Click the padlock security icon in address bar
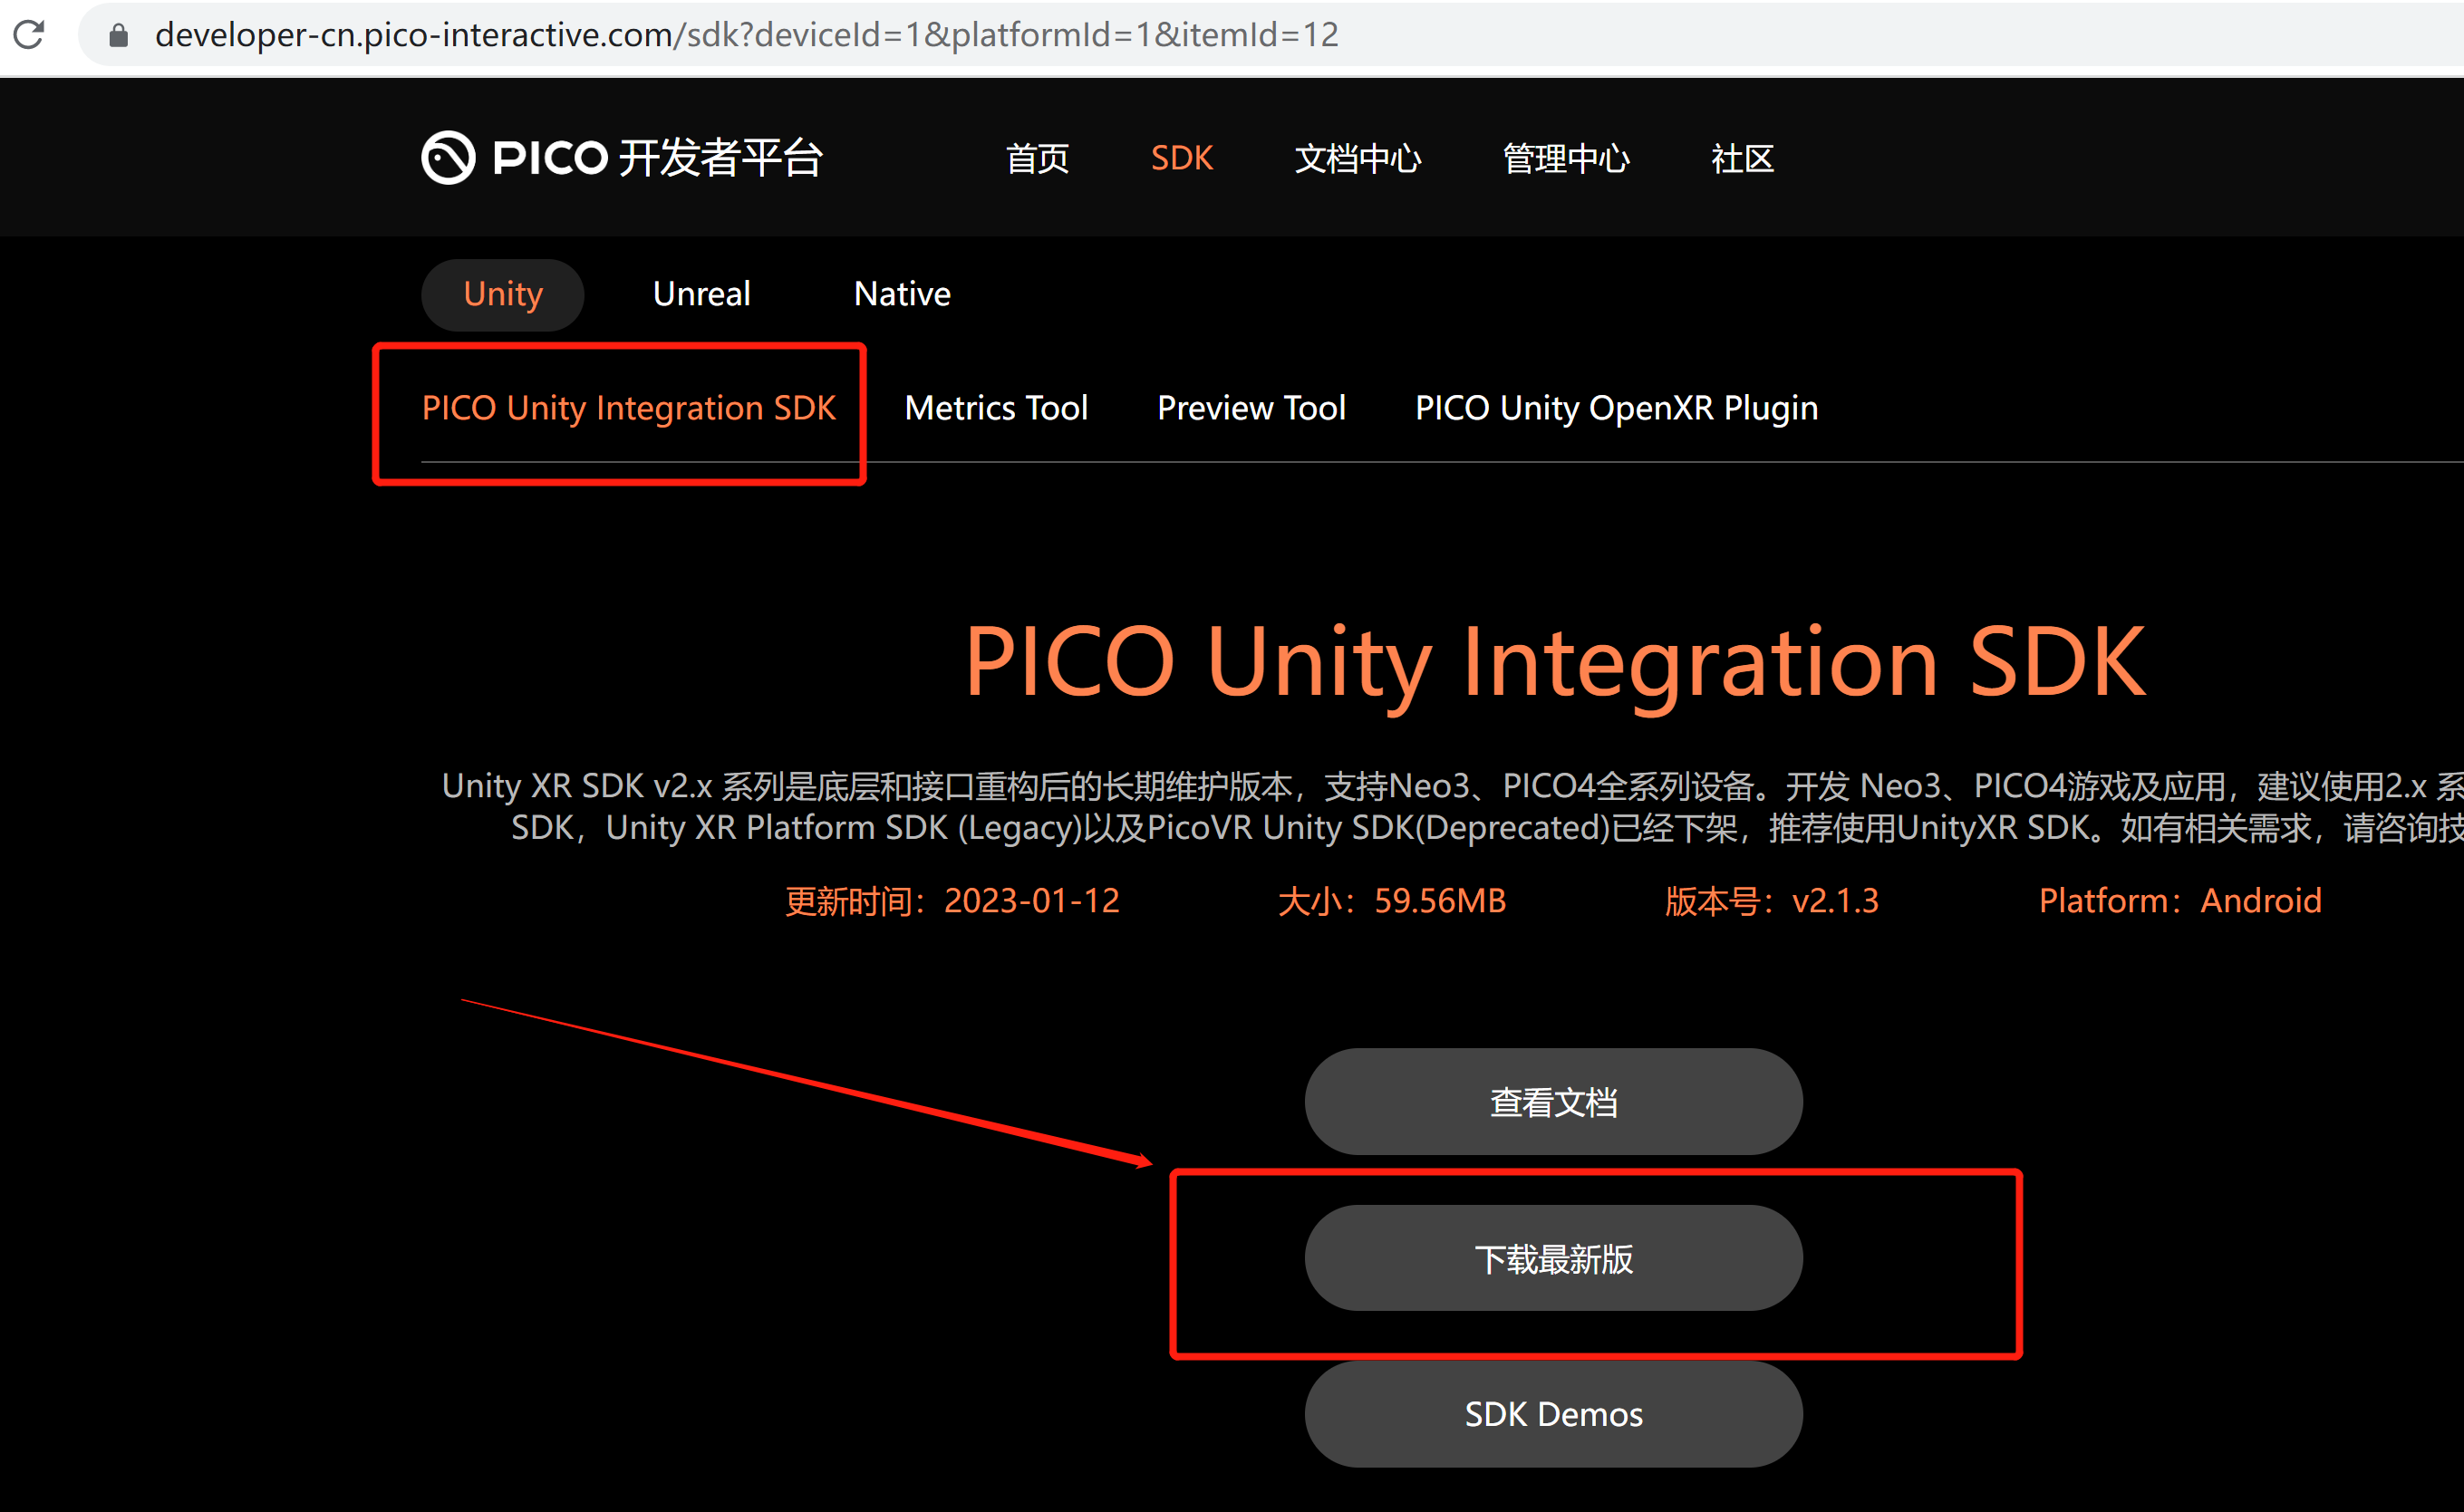This screenshot has height=1512, width=2464. (117, 34)
